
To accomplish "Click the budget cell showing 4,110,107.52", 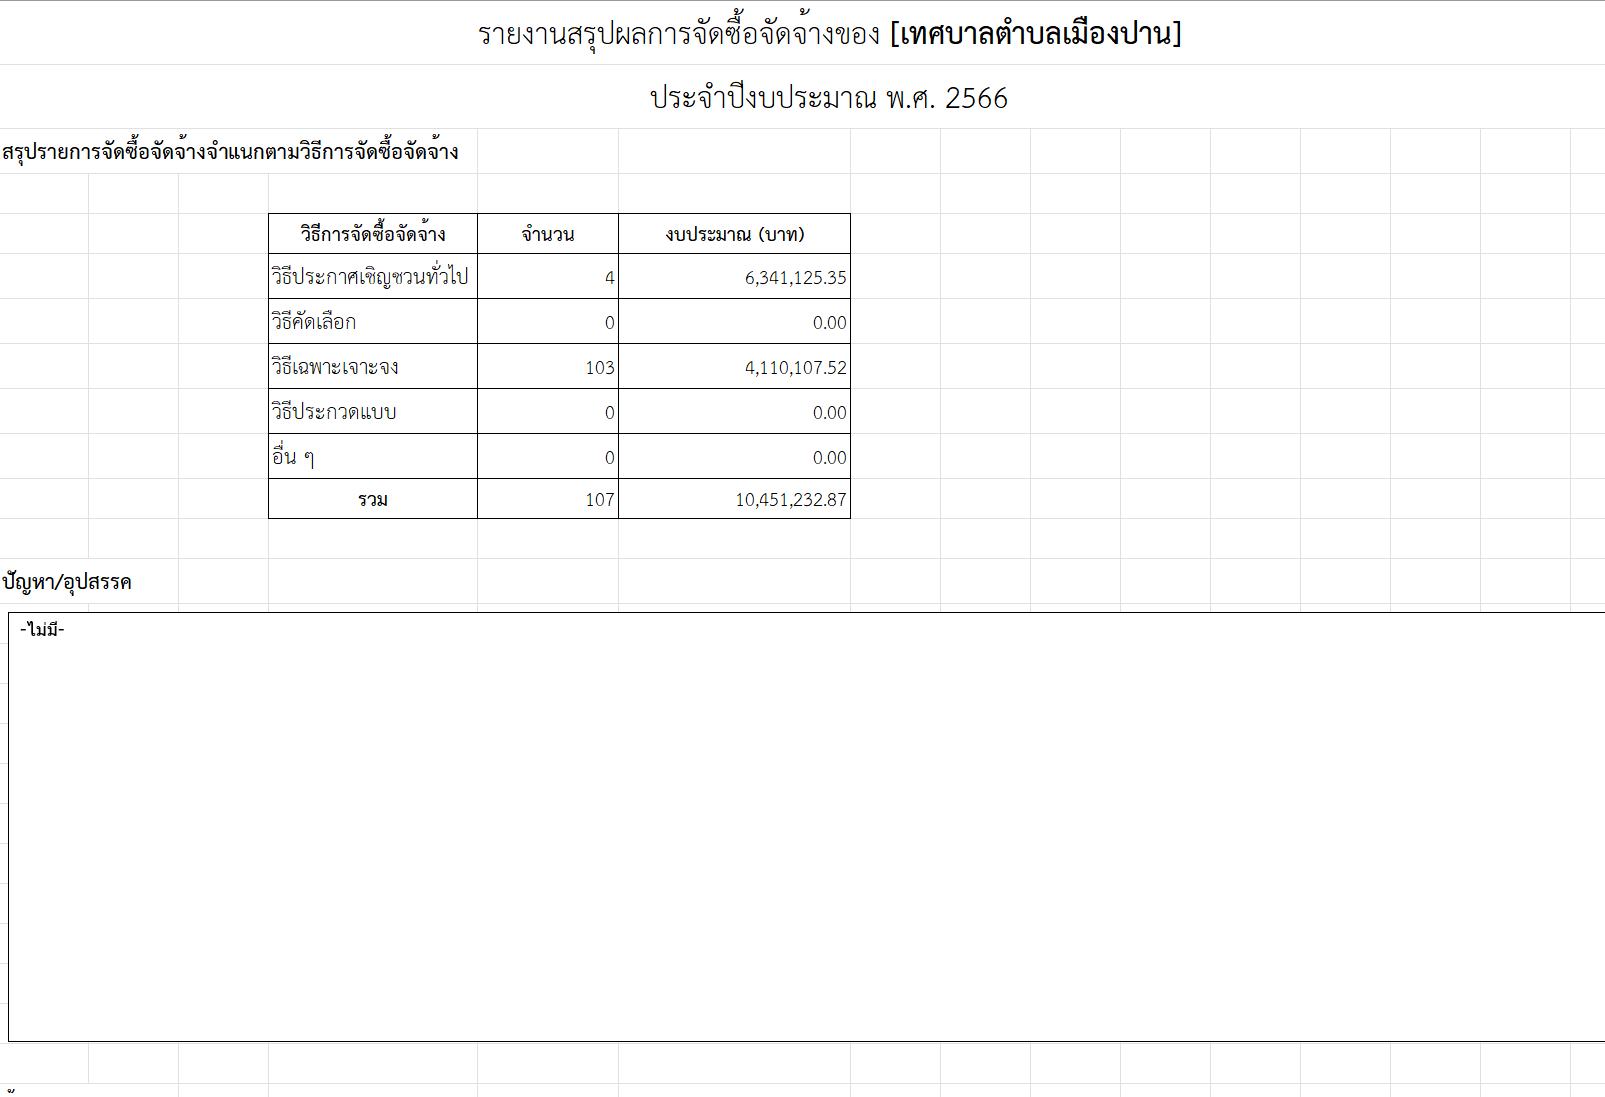I will coord(794,368).
